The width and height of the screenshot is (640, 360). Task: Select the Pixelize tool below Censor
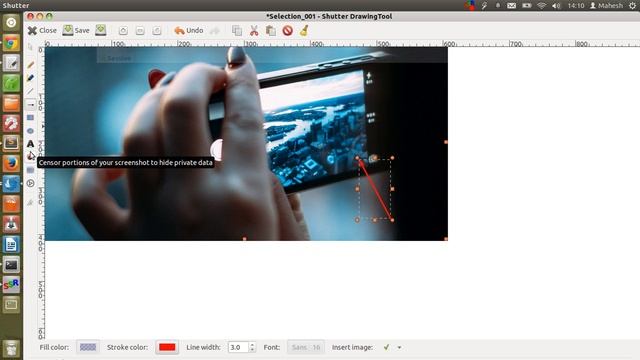pos(31,170)
